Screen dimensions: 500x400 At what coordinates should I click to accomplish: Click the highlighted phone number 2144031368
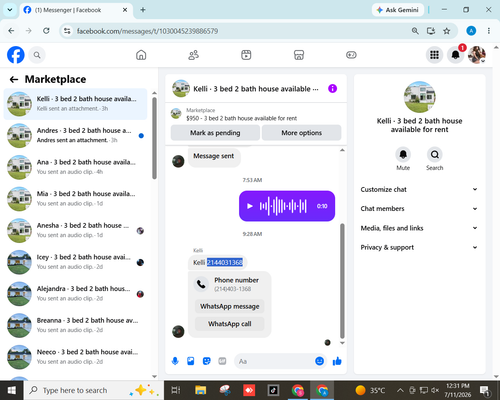point(225,262)
